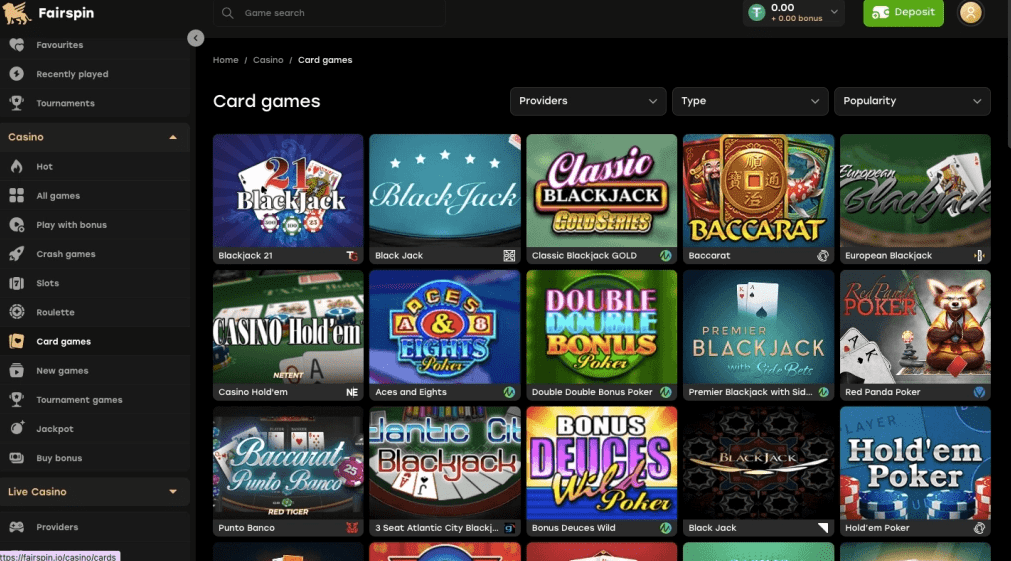
Task: Click provider icon on Blackjack 21 card
Action: (x=352, y=256)
